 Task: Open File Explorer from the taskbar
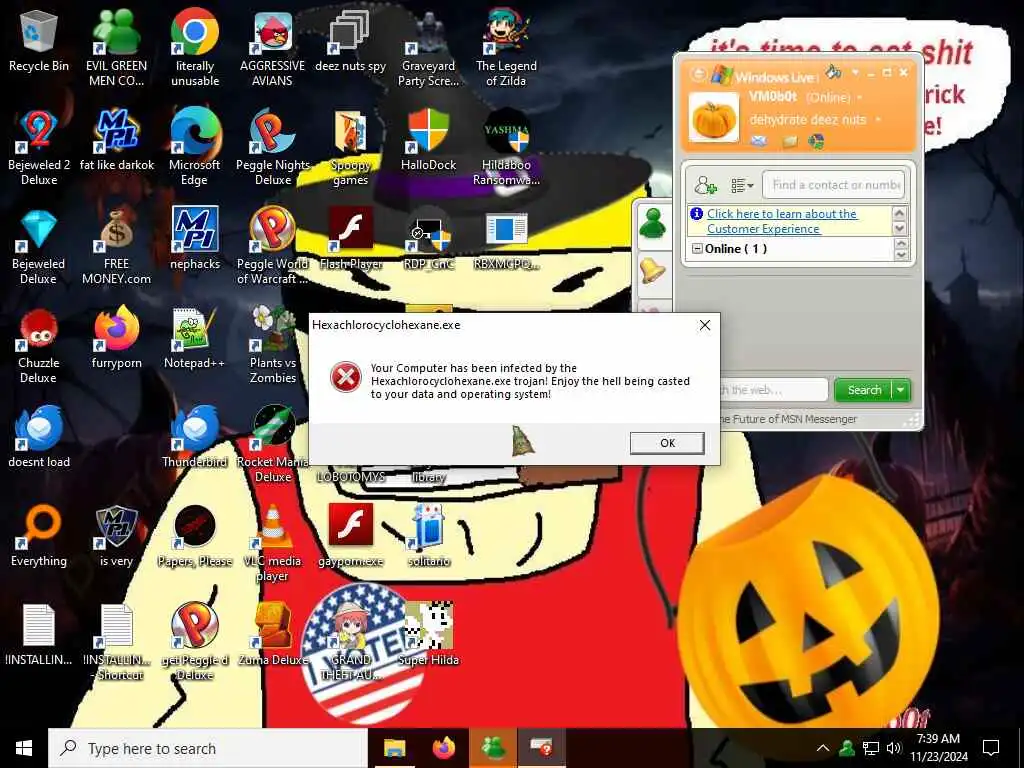point(394,748)
